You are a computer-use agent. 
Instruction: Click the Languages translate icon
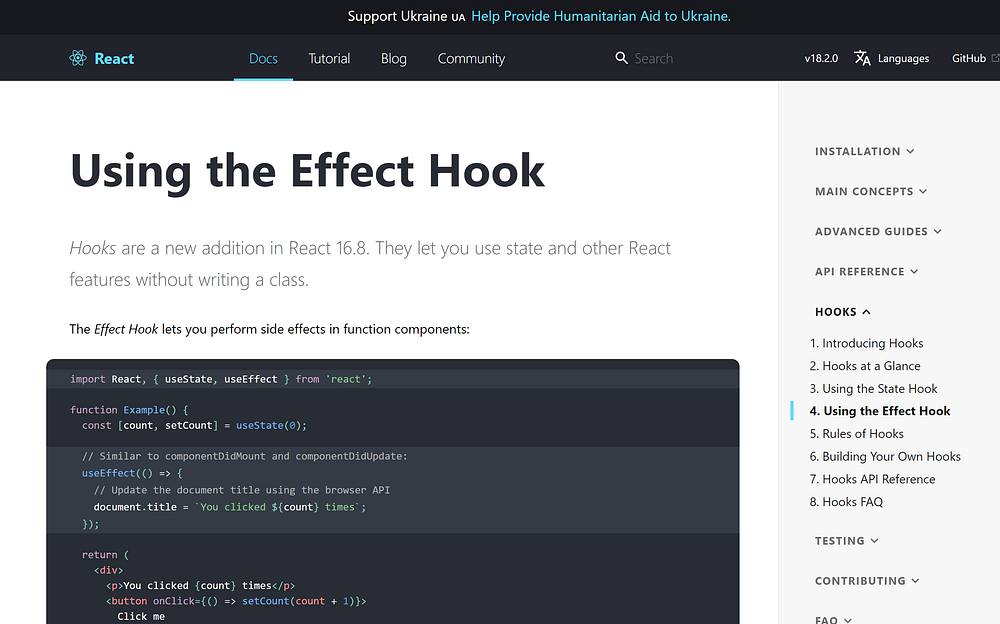coord(862,58)
